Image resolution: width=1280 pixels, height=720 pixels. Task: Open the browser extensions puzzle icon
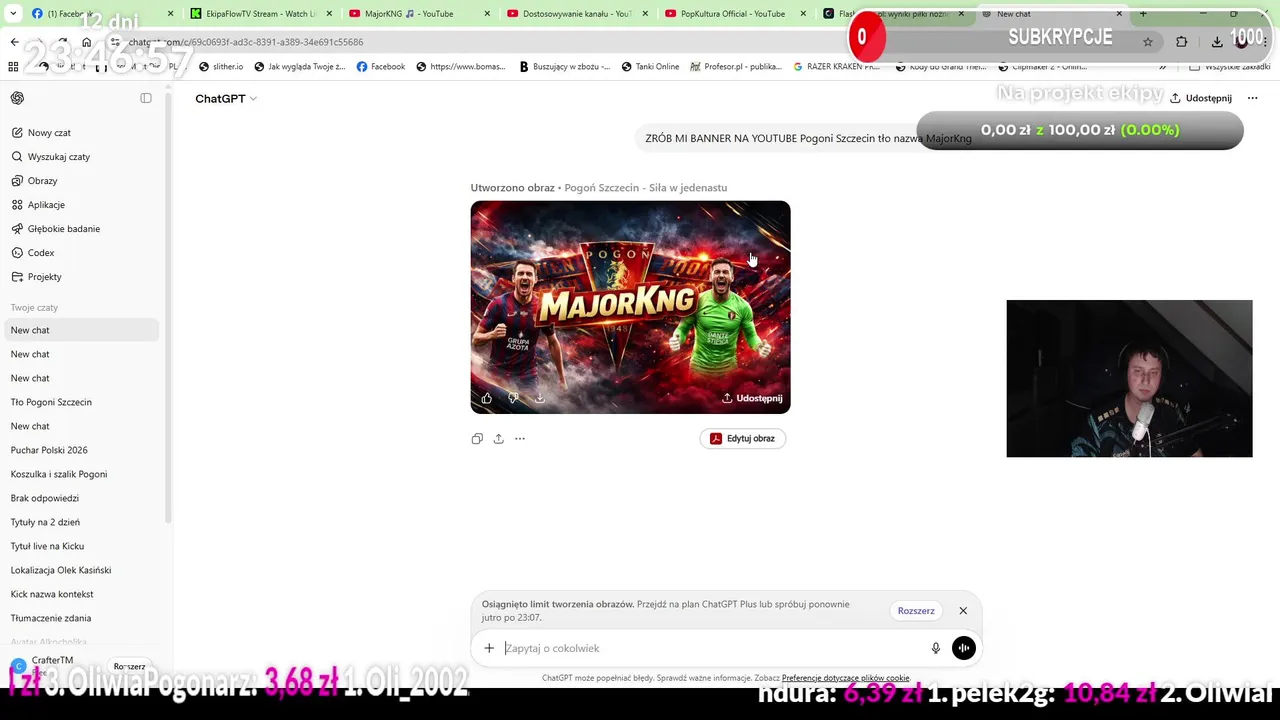click(1182, 42)
